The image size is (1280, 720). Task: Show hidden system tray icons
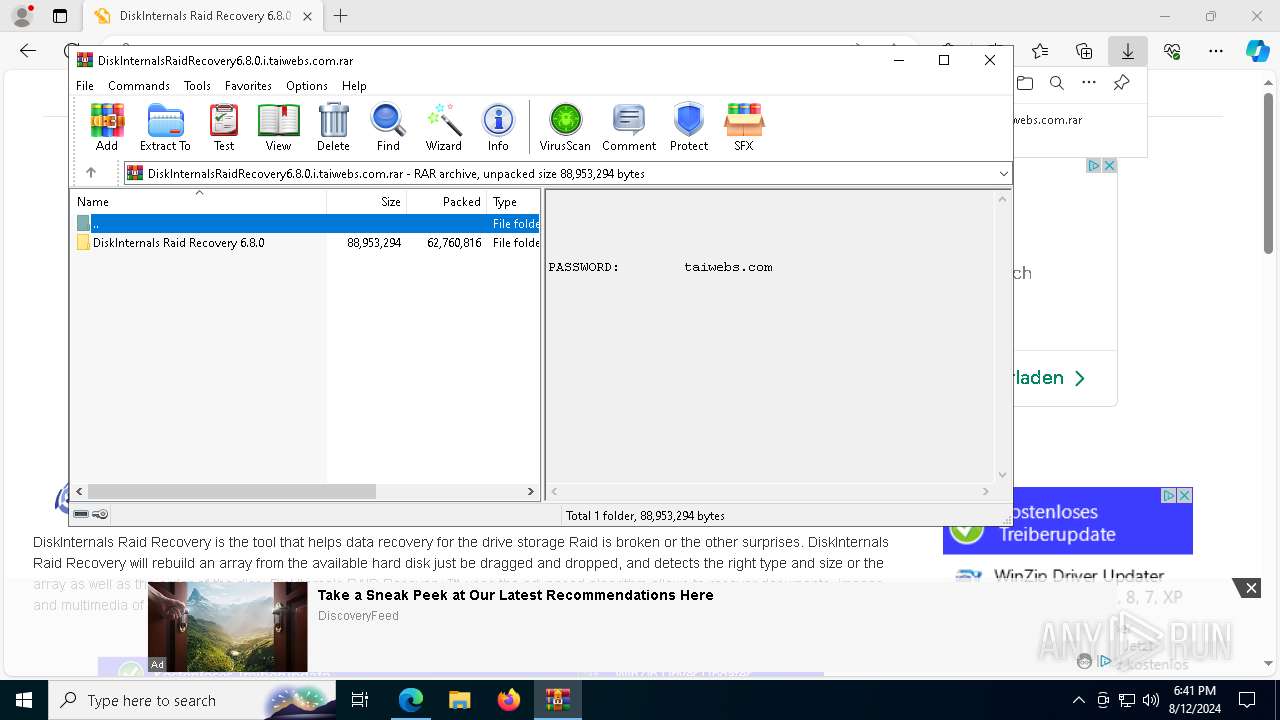[x=1078, y=700]
